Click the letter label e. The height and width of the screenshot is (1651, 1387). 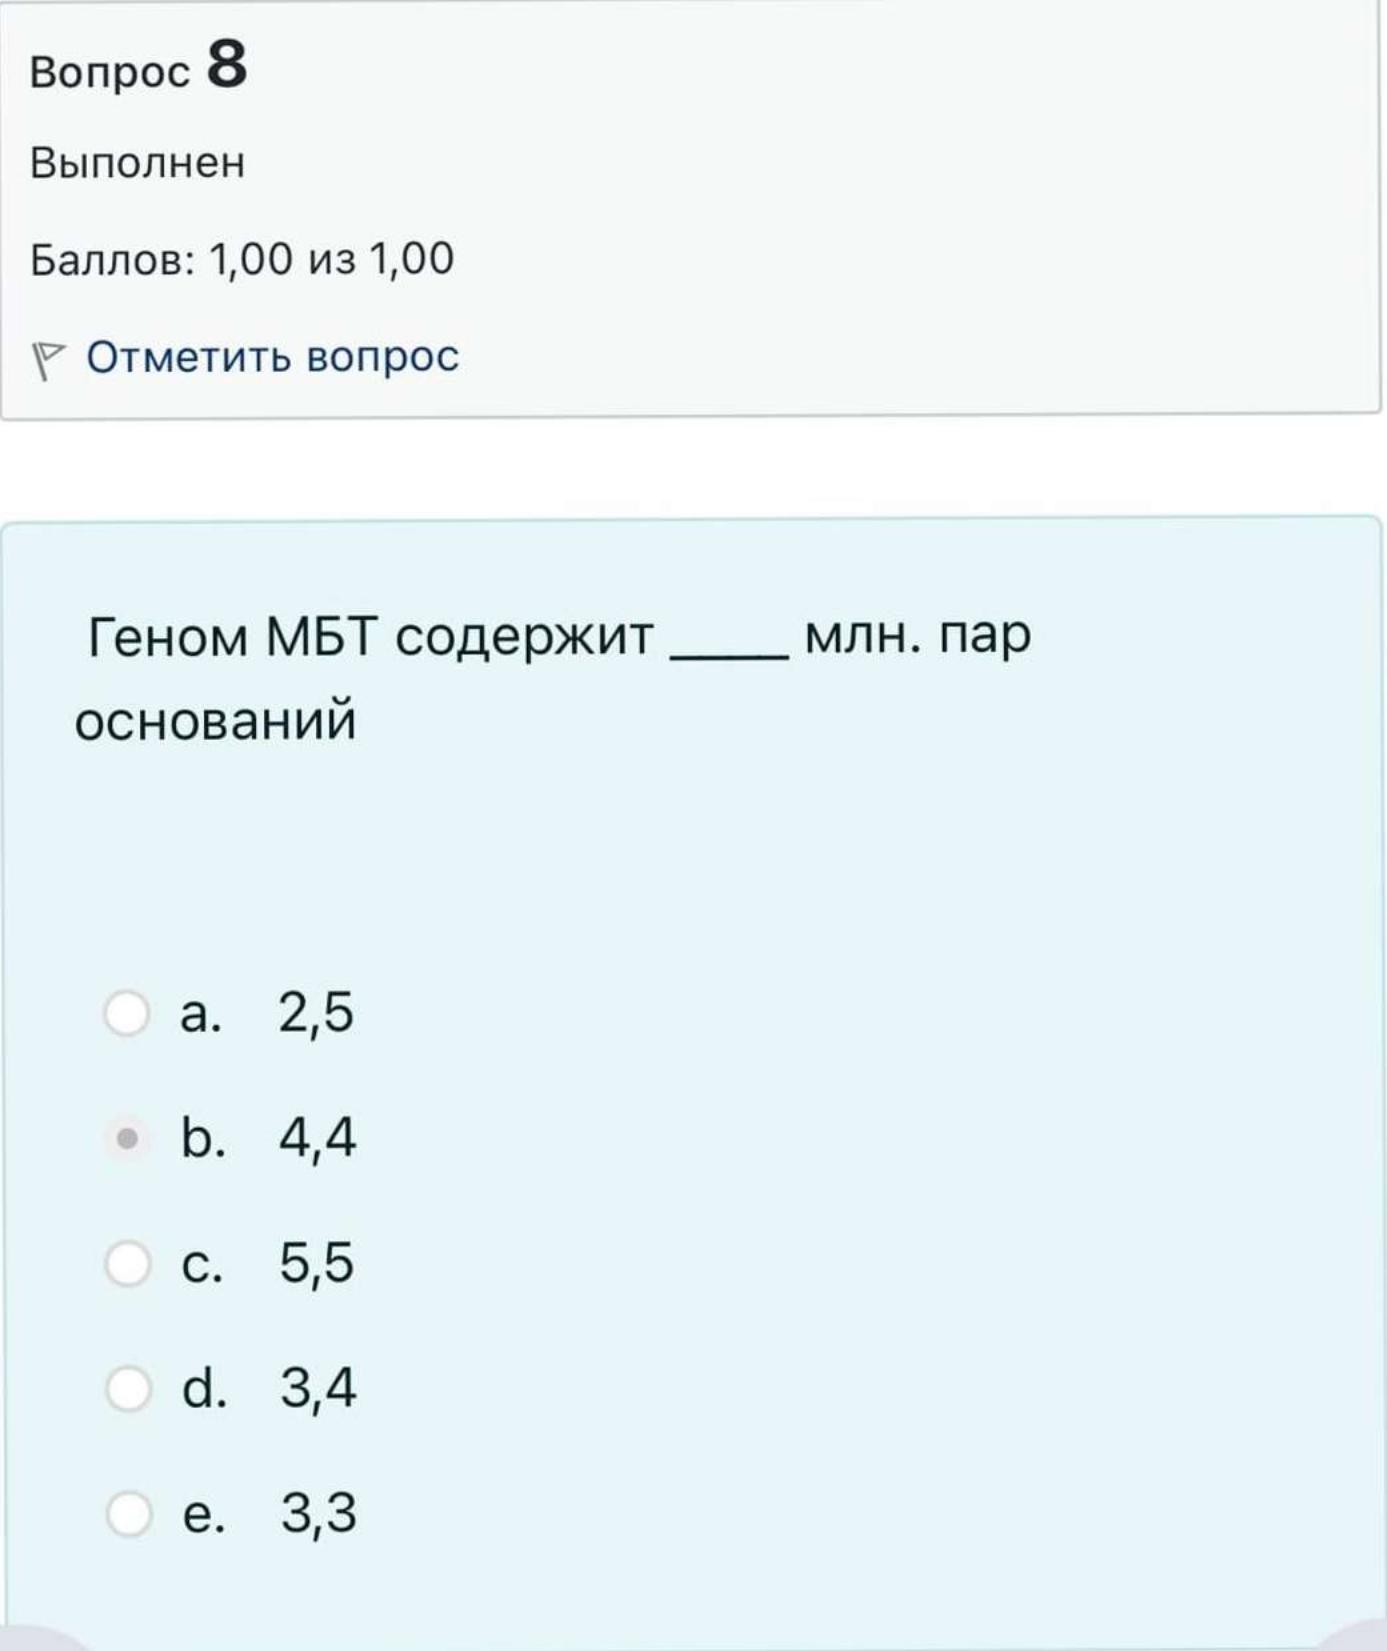(204, 1515)
